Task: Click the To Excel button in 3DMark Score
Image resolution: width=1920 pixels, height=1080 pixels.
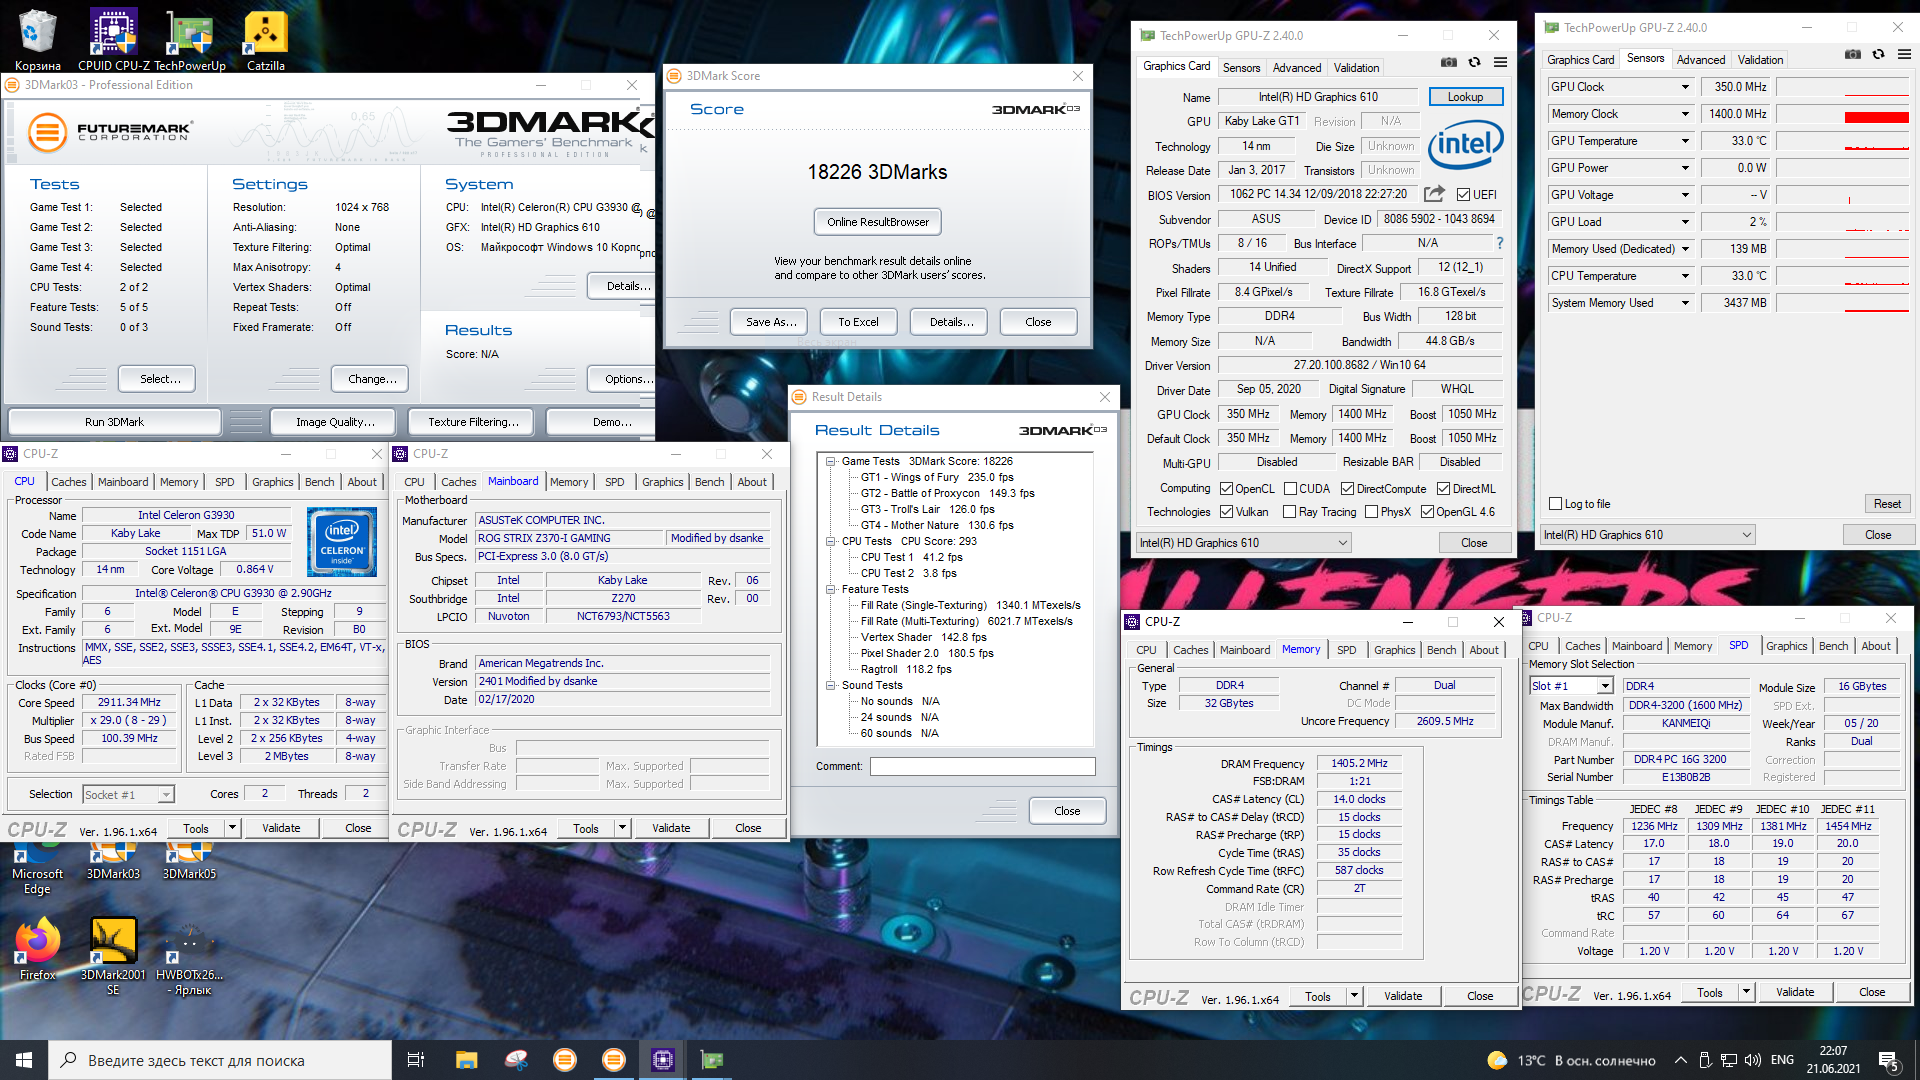Action: click(858, 322)
